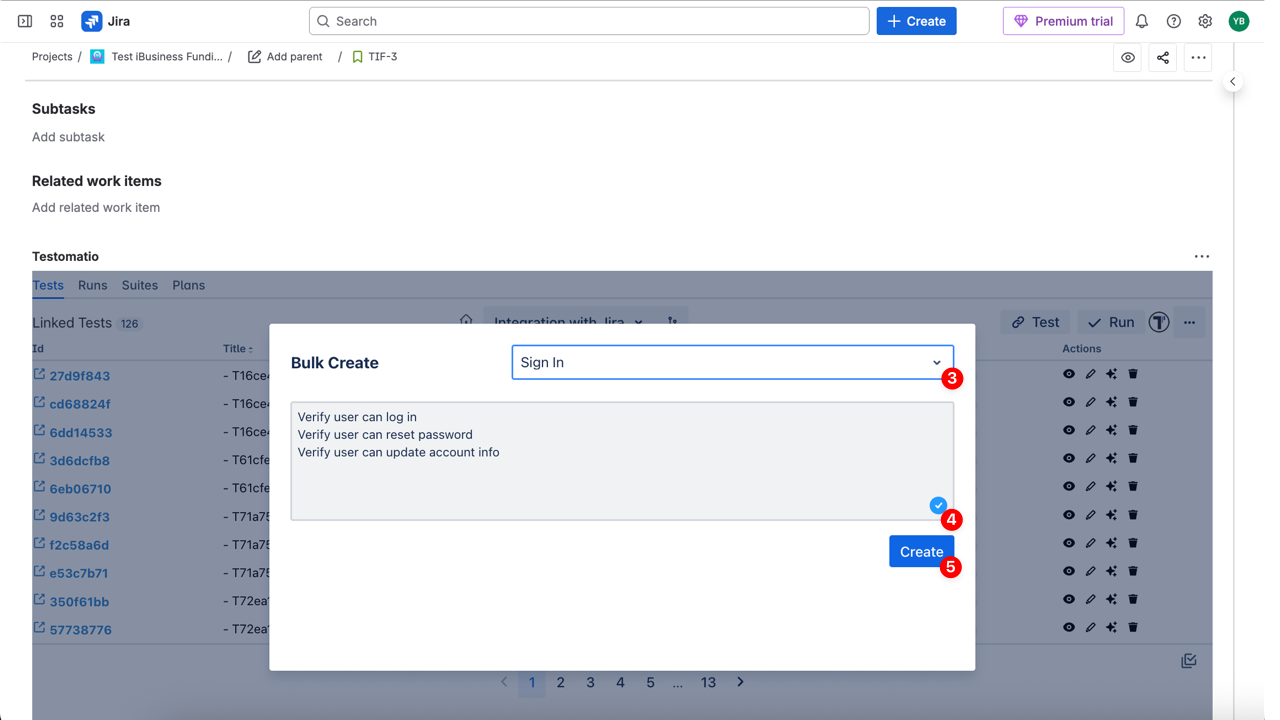This screenshot has height=720, width=1280.
Task: Open the Sign In suite dropdown
Action: pyautogui.click(x=732, y=362)
